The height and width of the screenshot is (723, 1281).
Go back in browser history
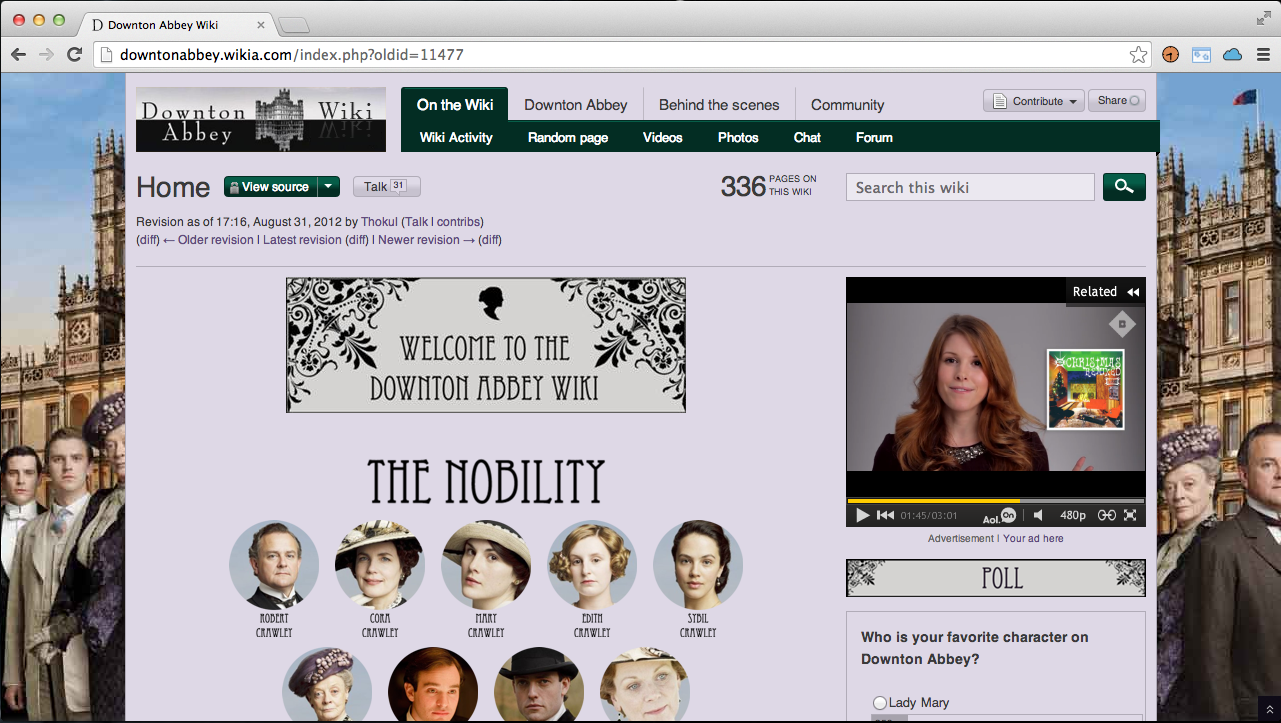tap(18, 55)
